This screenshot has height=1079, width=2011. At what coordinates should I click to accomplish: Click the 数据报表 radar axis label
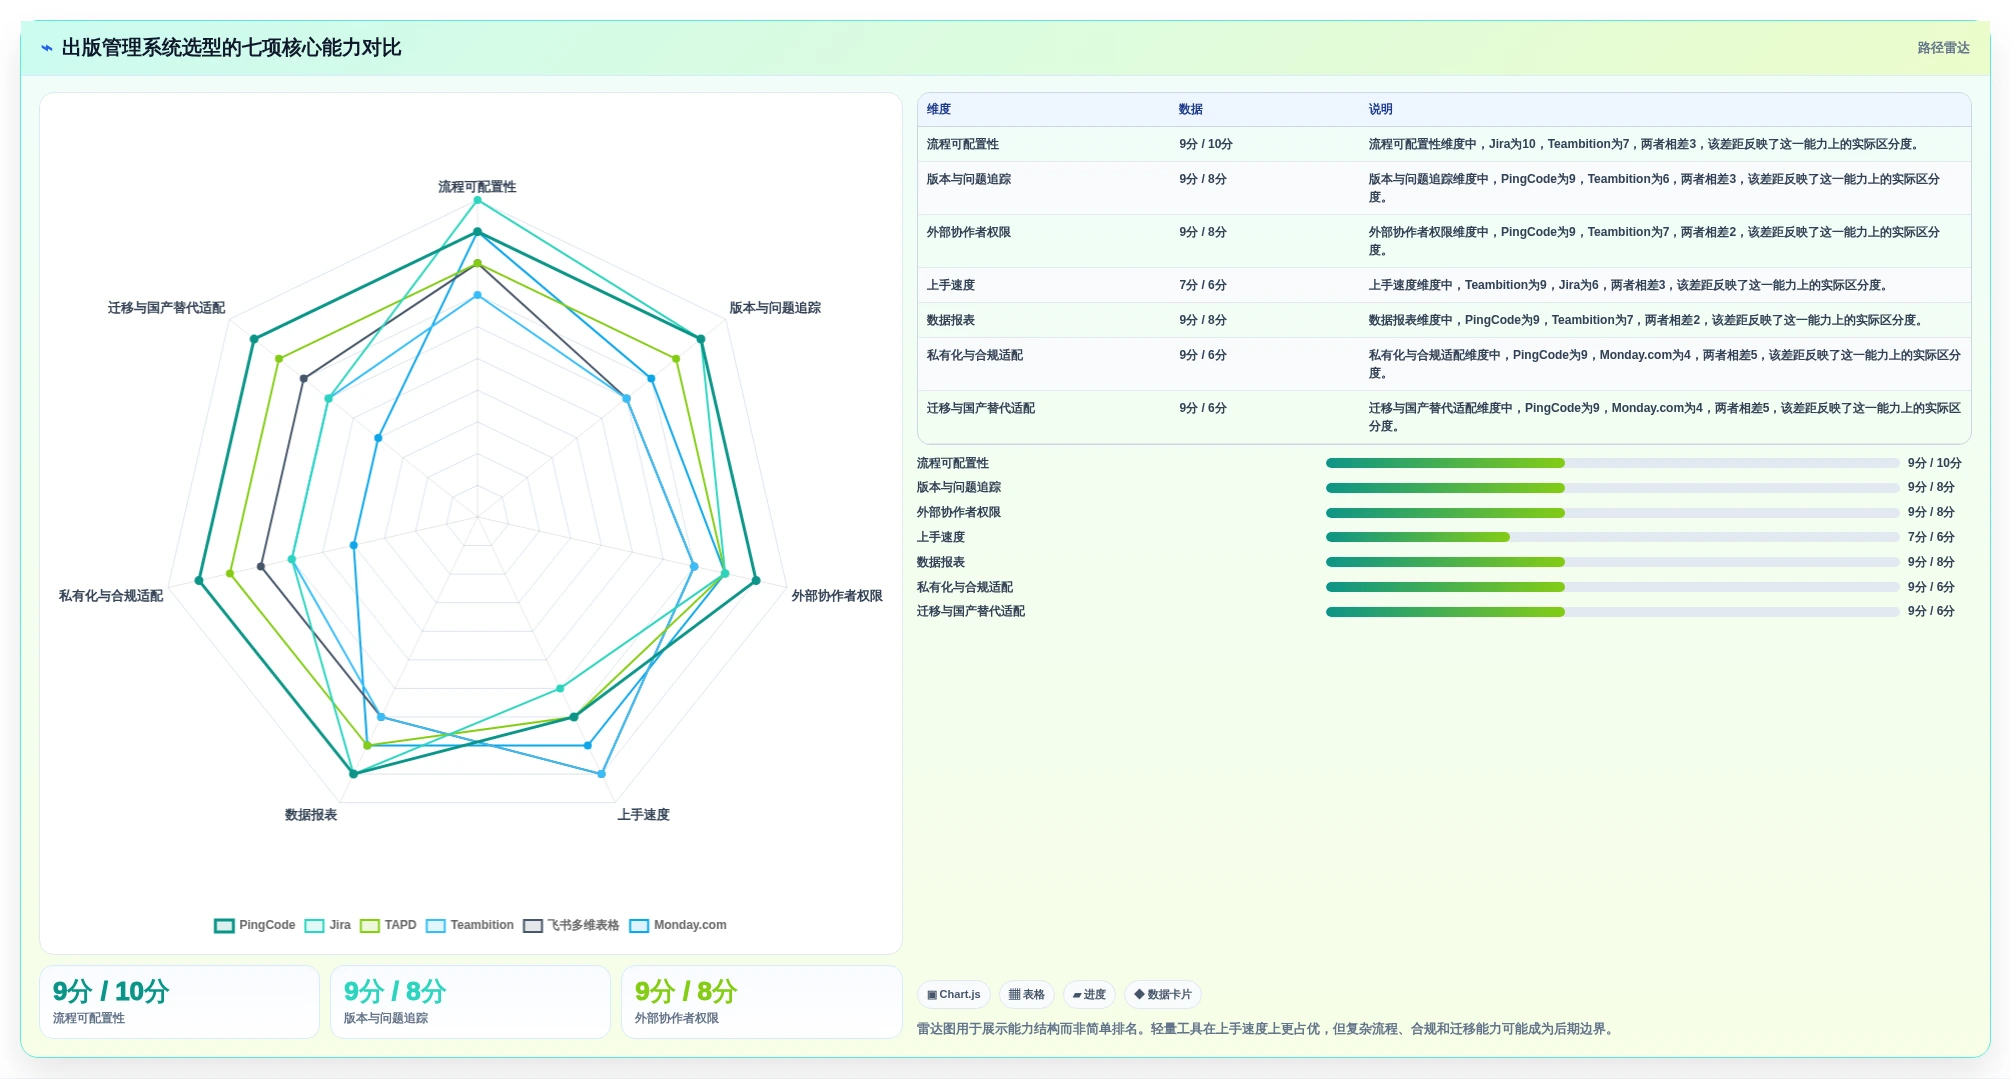point(311,815)
